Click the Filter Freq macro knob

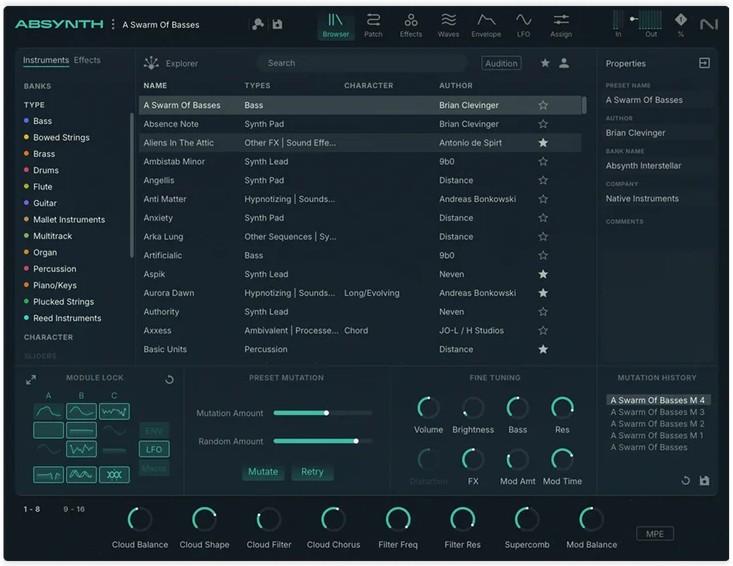[x=398, y=519]
